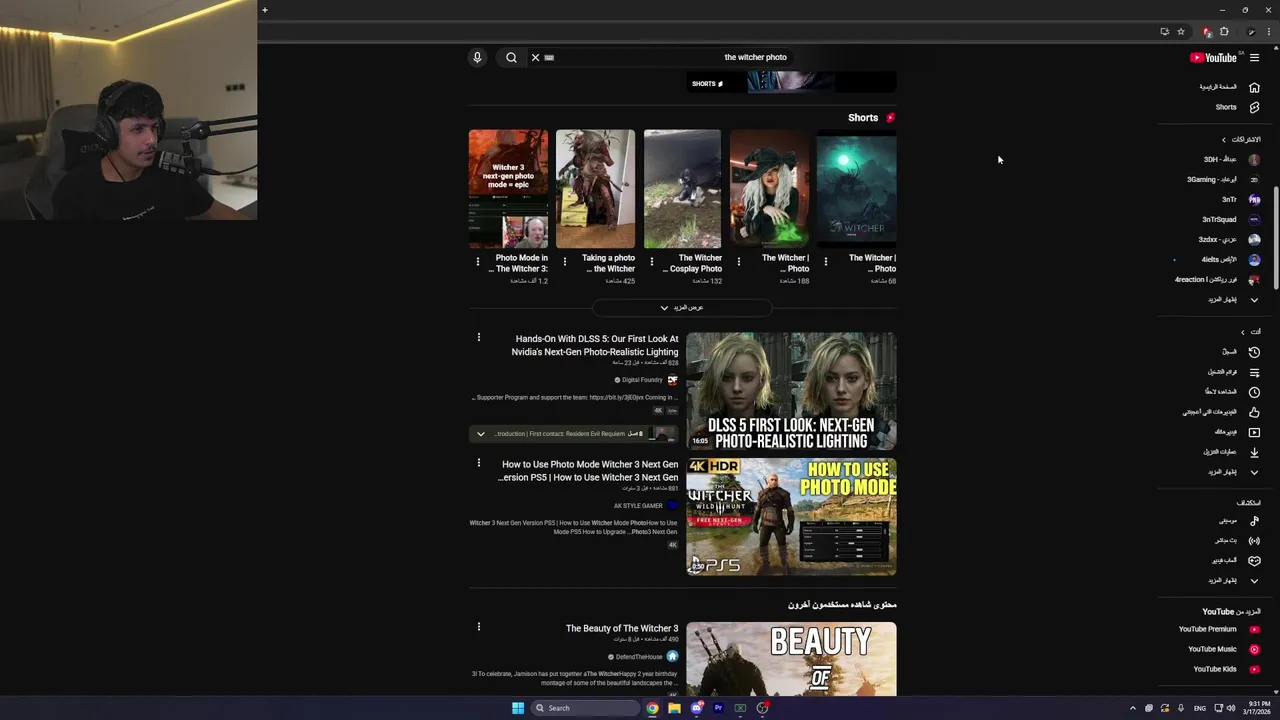The image size is (1280, 720).
Task: Bookmark this page with the star icon
Action: 1181,32
